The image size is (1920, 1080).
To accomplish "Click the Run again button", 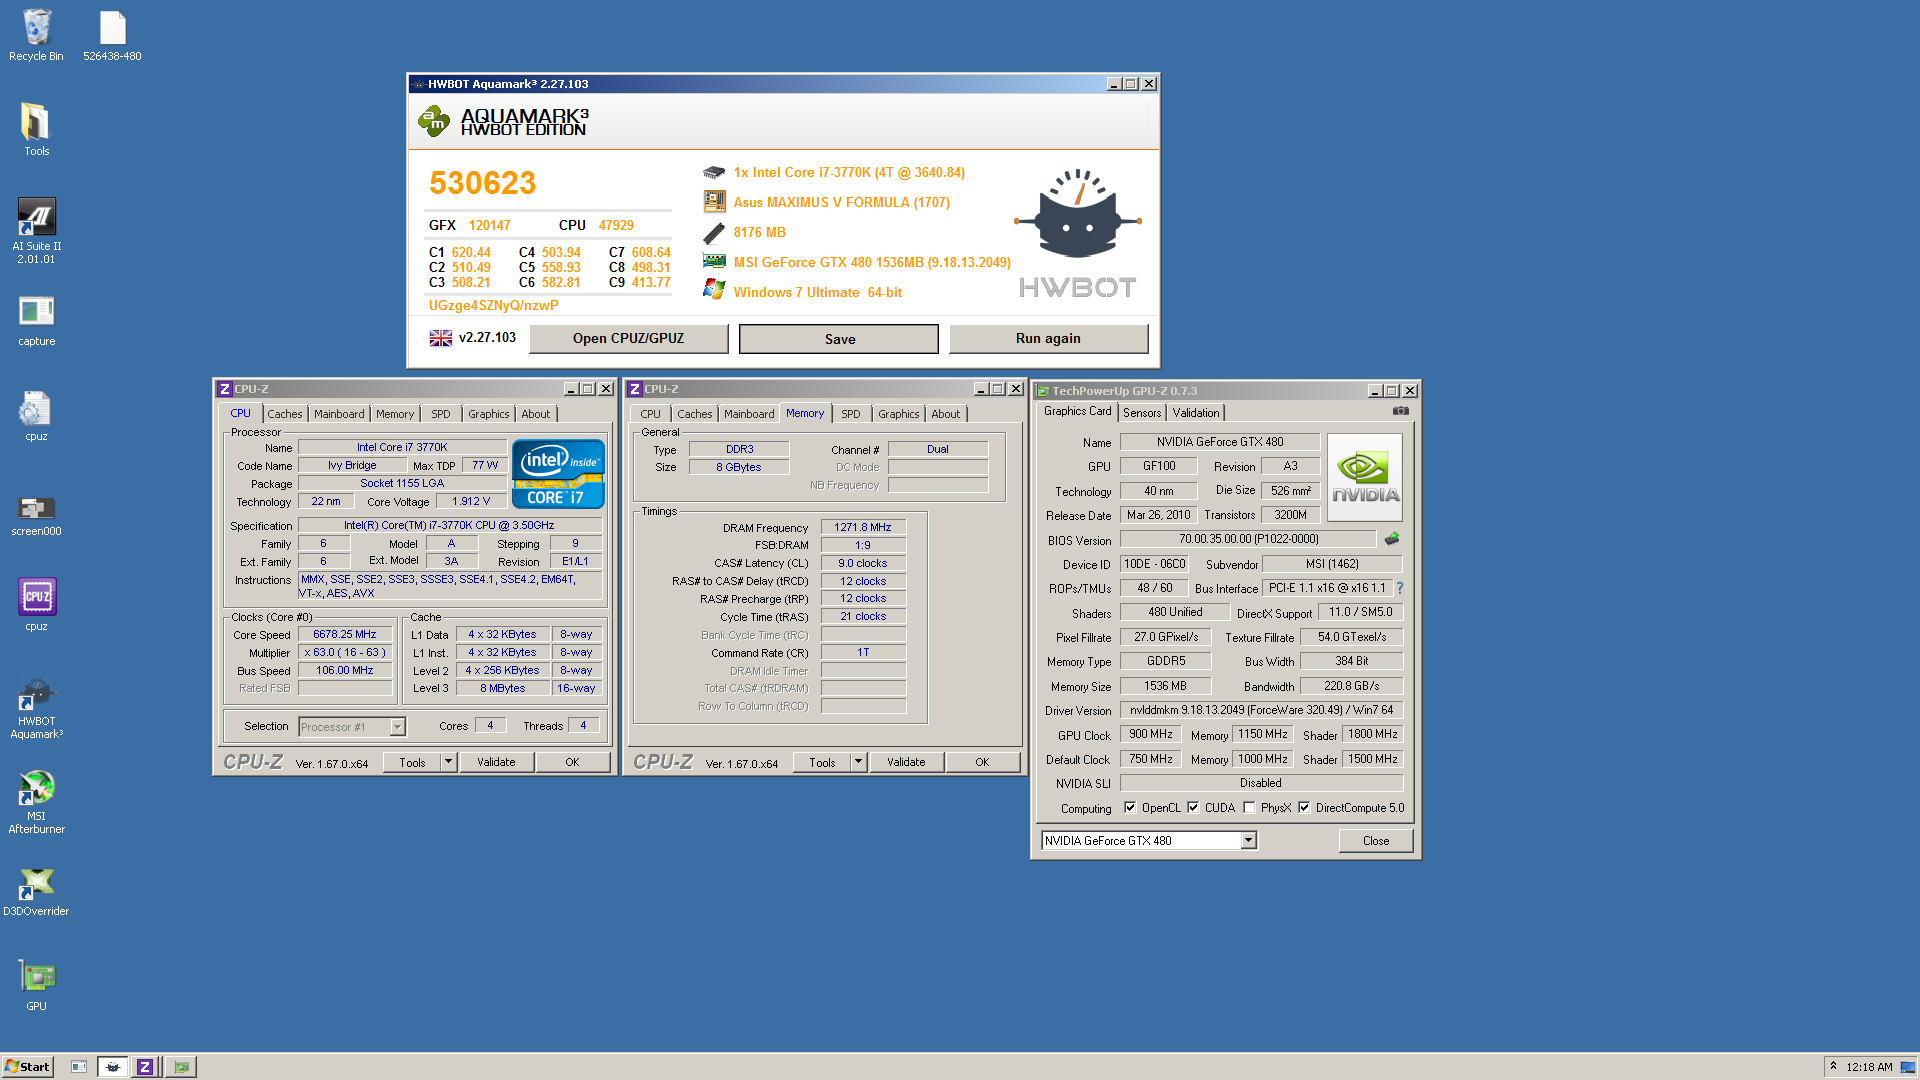I will [x=1048, y=339].
